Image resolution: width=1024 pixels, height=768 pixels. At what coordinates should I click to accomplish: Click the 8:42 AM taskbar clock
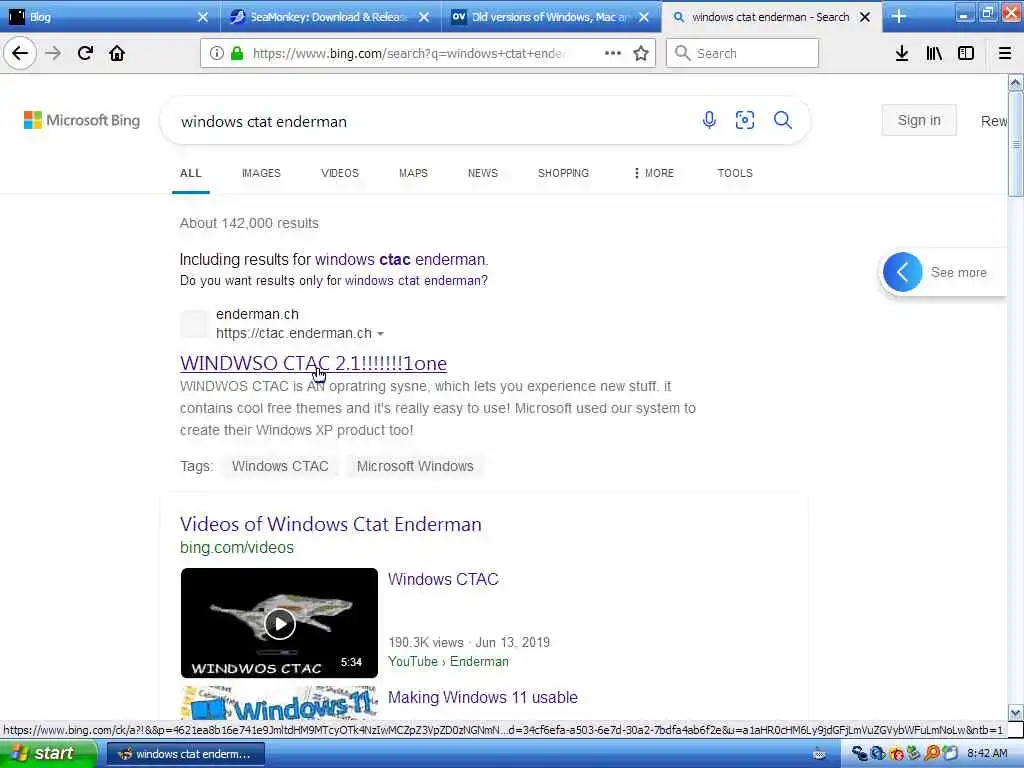click(987, 754)
